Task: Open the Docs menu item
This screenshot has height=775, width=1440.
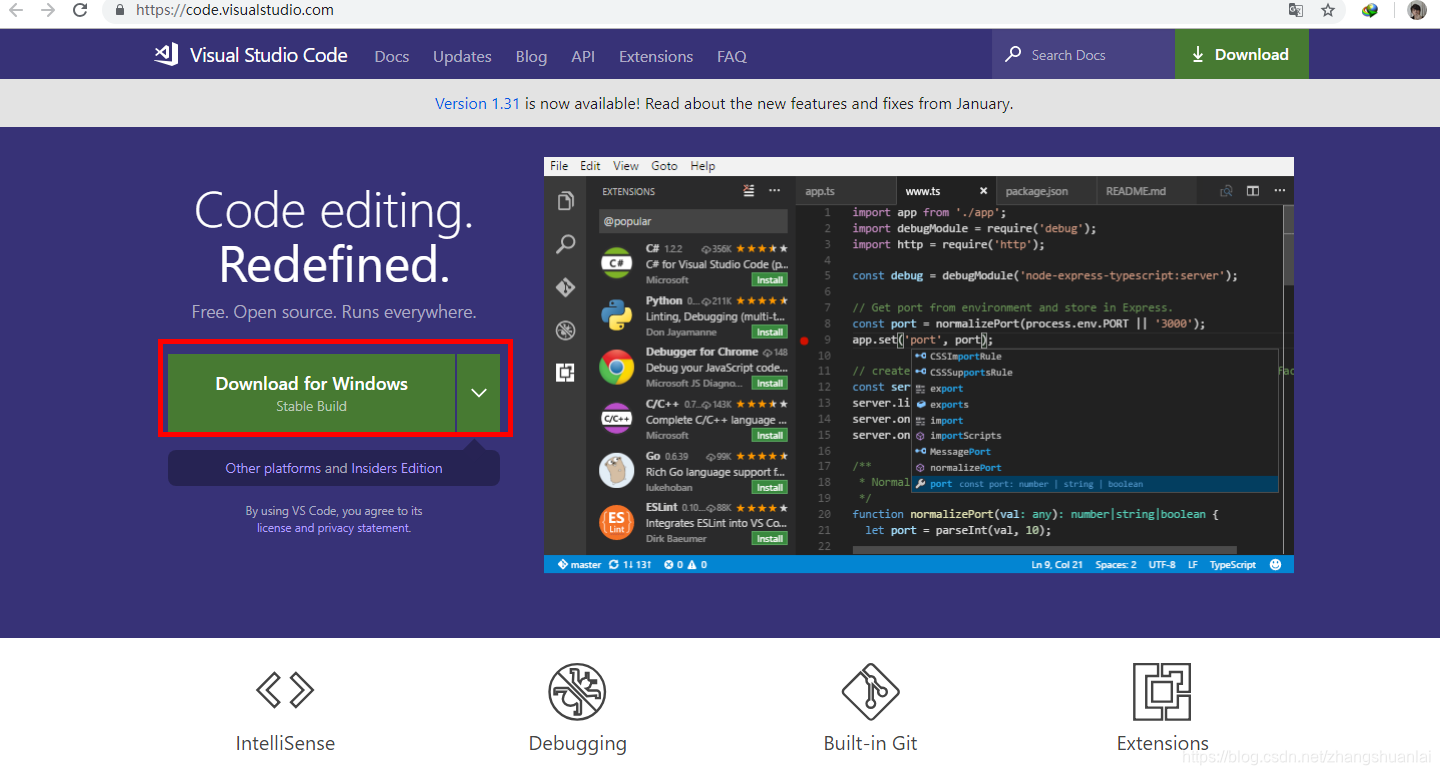Action: point(392,57)
